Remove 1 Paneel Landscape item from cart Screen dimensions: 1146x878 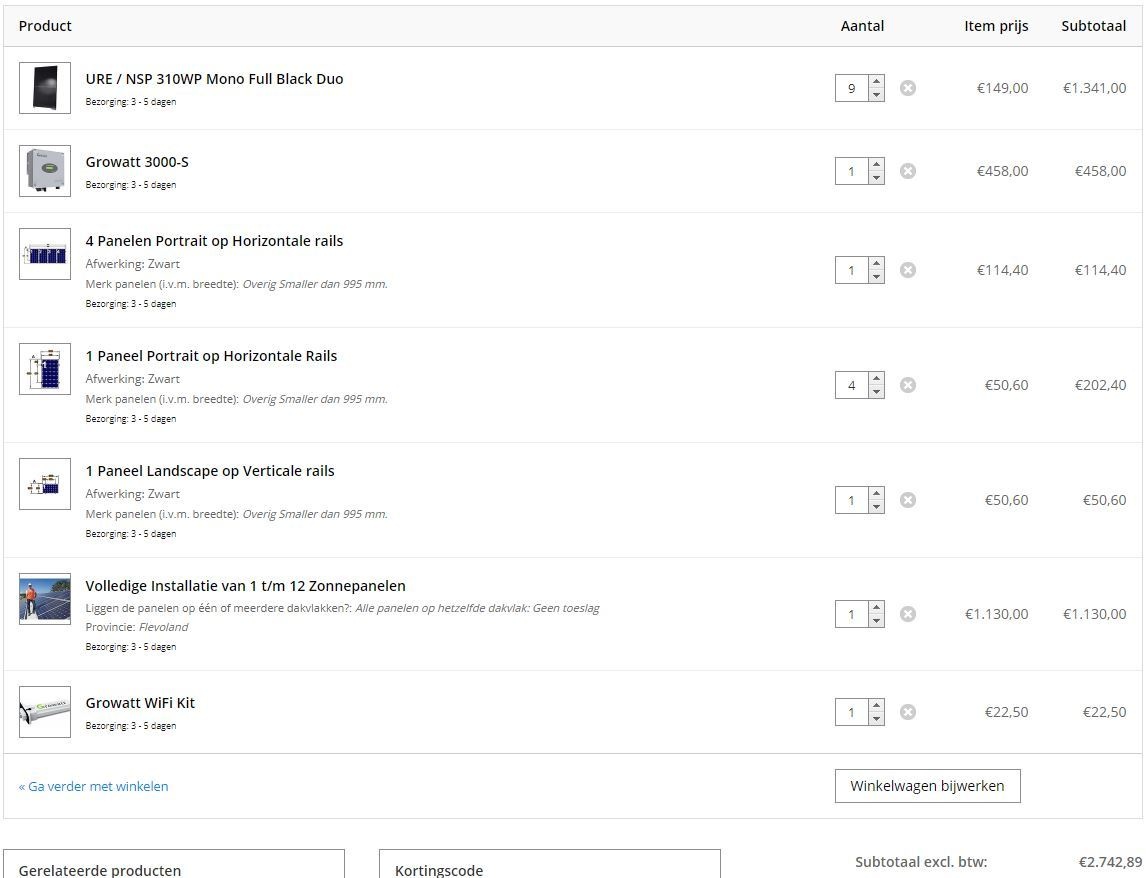pyautogui.click(x=907, y=500)
